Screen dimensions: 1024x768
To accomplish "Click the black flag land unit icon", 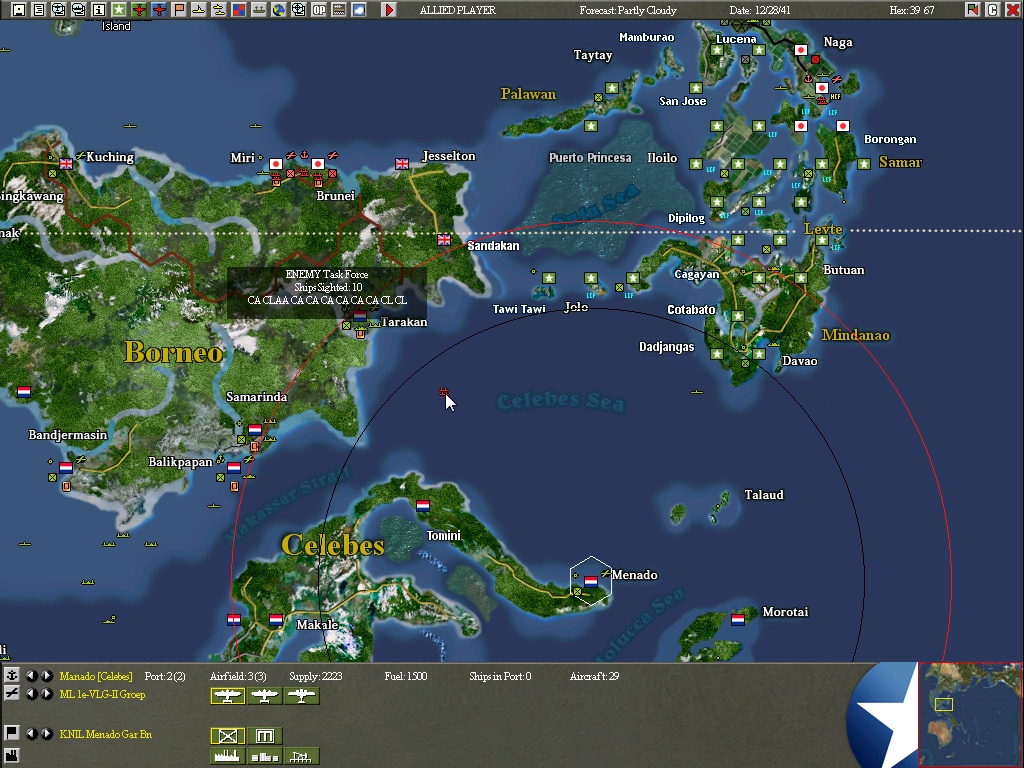I will click(11, 733).
